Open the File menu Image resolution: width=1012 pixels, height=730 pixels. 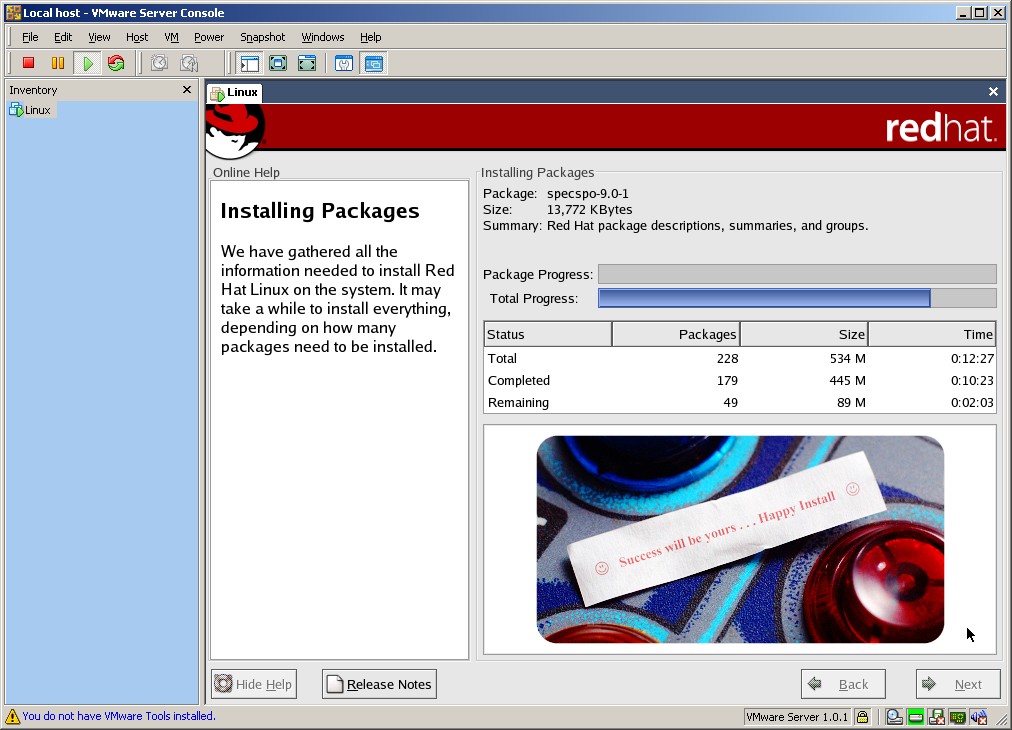[30, 37]
